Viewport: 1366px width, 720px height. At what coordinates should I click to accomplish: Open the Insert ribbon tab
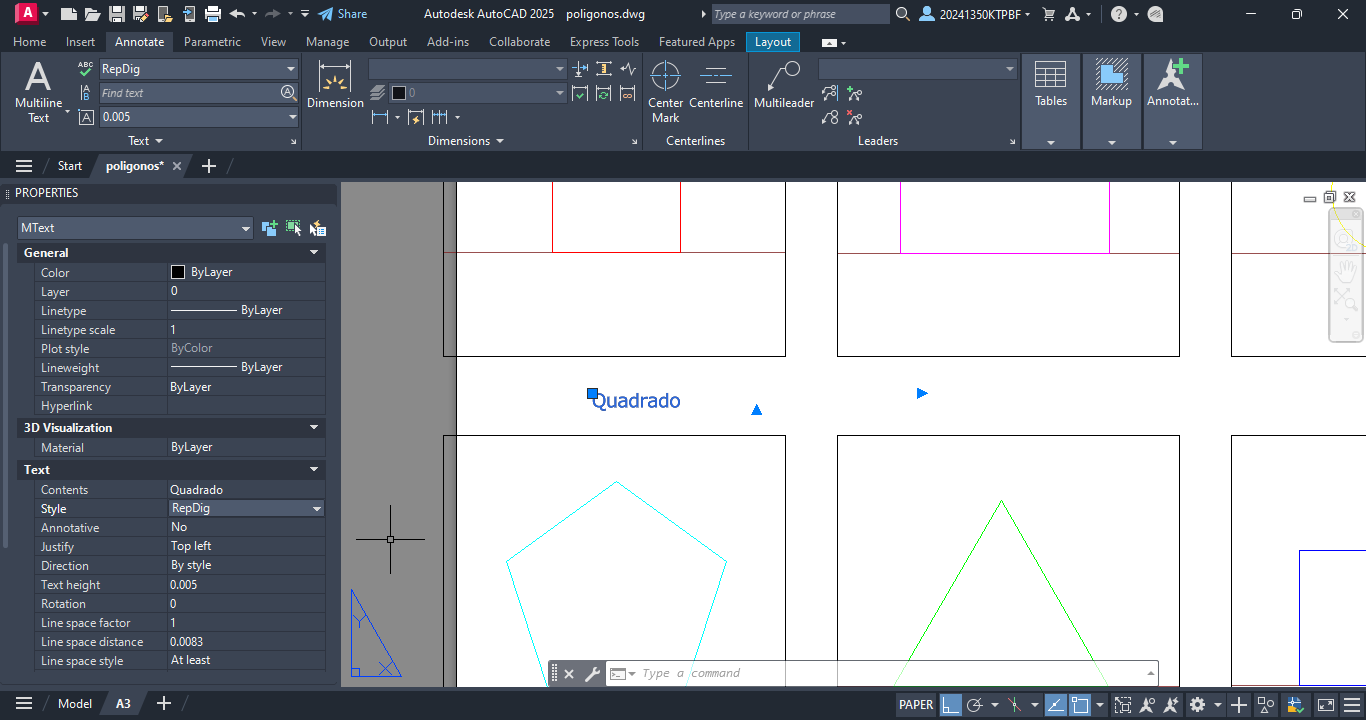[x=81, y=42]
